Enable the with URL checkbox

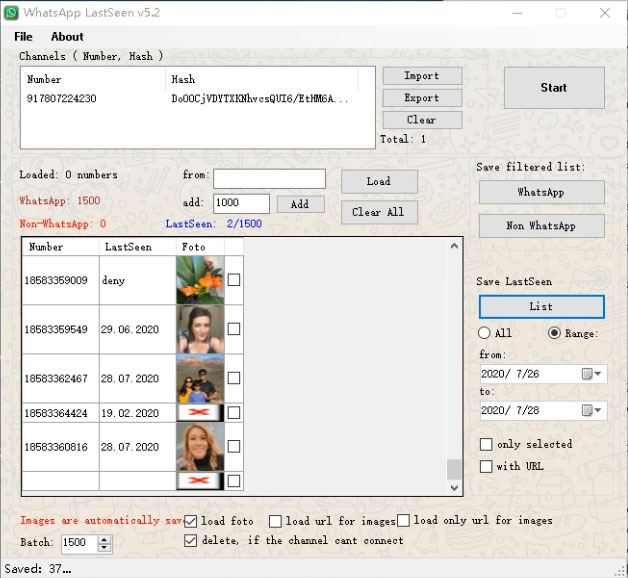pos(486,466)
